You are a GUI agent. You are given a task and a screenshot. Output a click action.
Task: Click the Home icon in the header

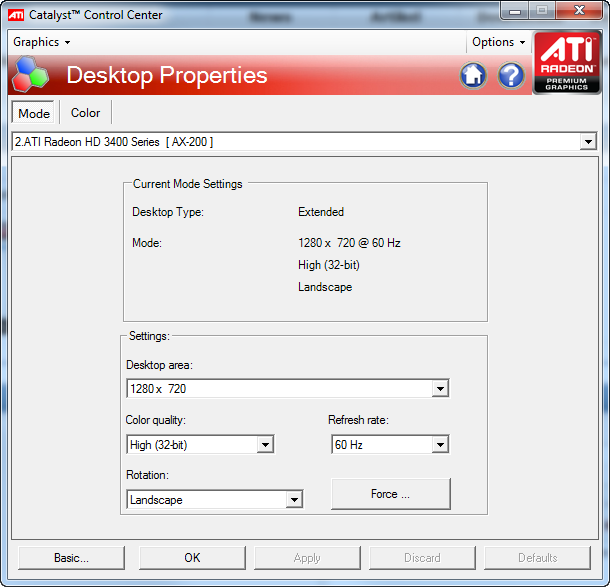pos(473,75)
